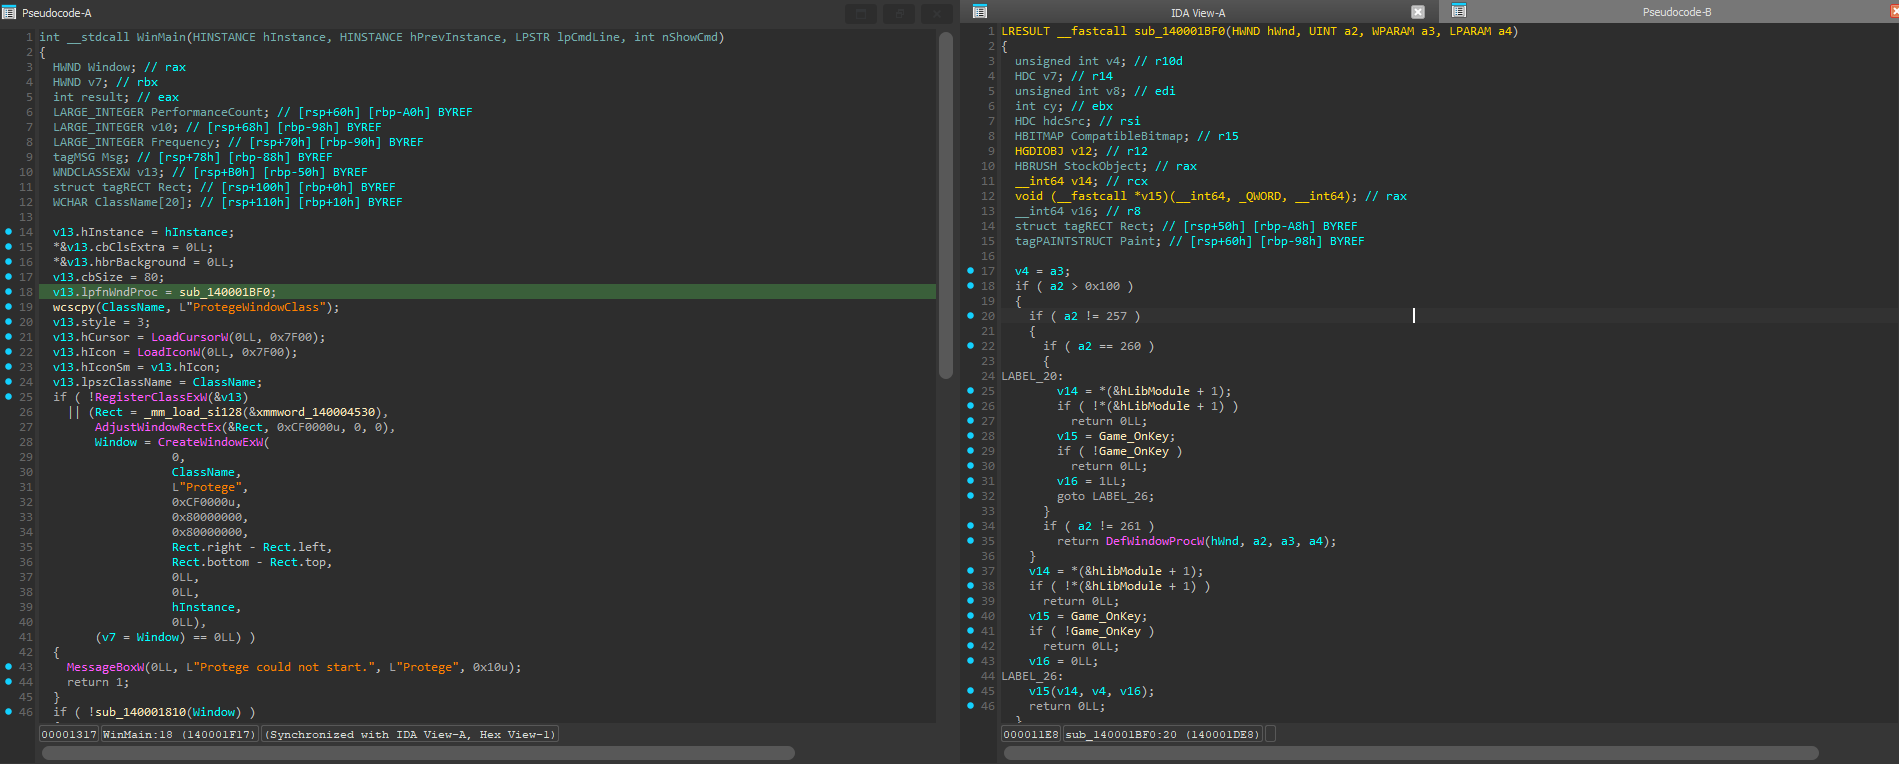
Task: Click the CreateWindowExW function name
Action: point(210,442)
